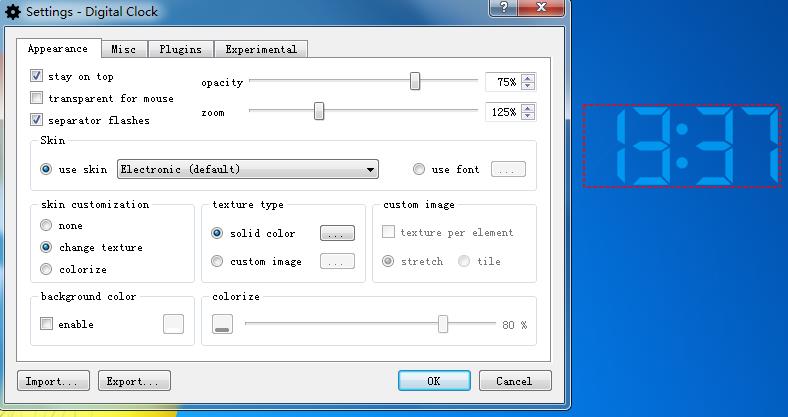Decrease zoom with the down spinner arrow
Viewport: 788px width, 417px height.
pos(528,116)
